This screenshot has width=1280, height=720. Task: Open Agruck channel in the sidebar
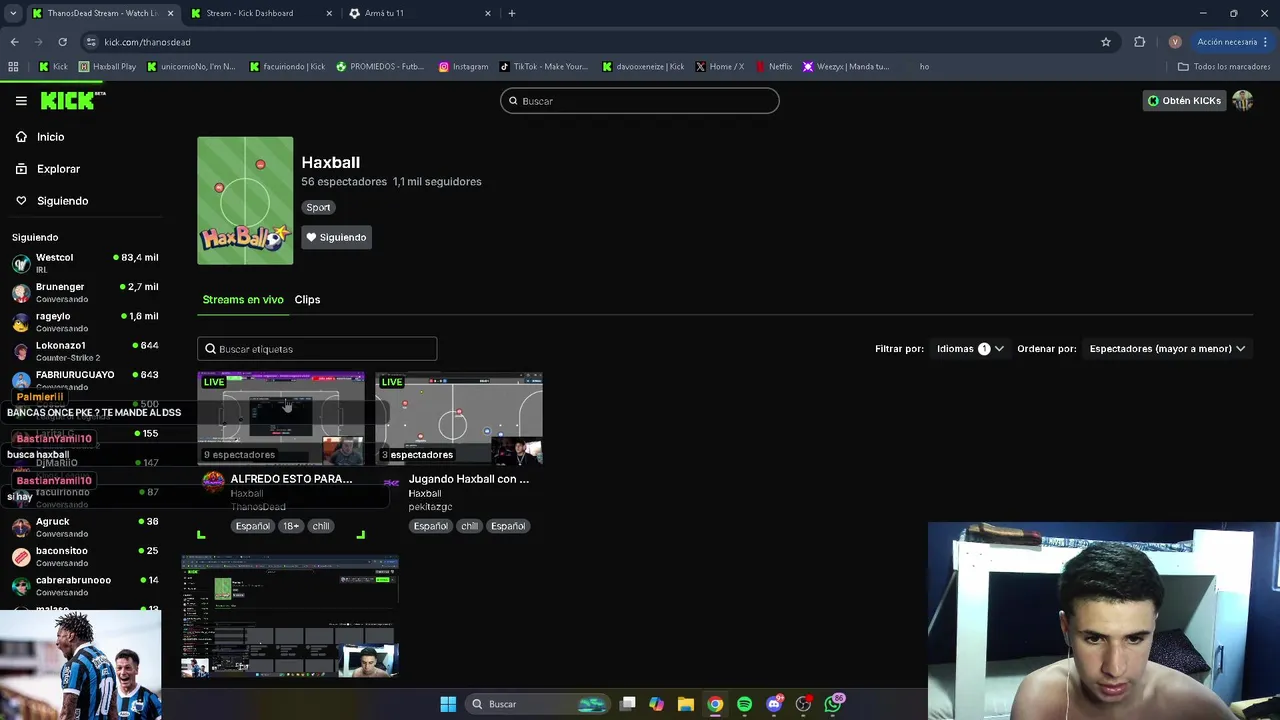[85, 527]
